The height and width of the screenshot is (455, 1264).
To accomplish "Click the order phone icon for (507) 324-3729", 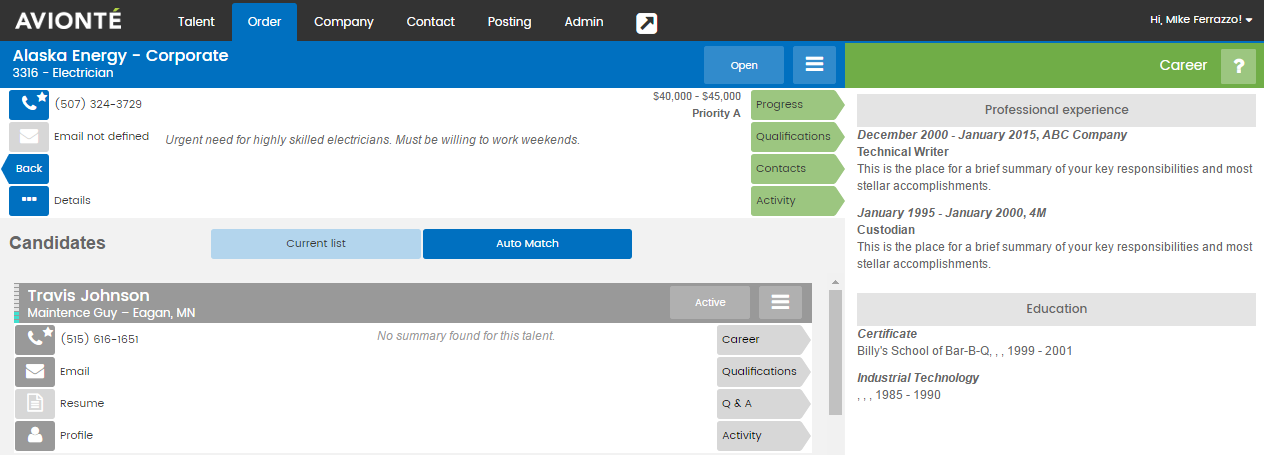I will 29,104.
